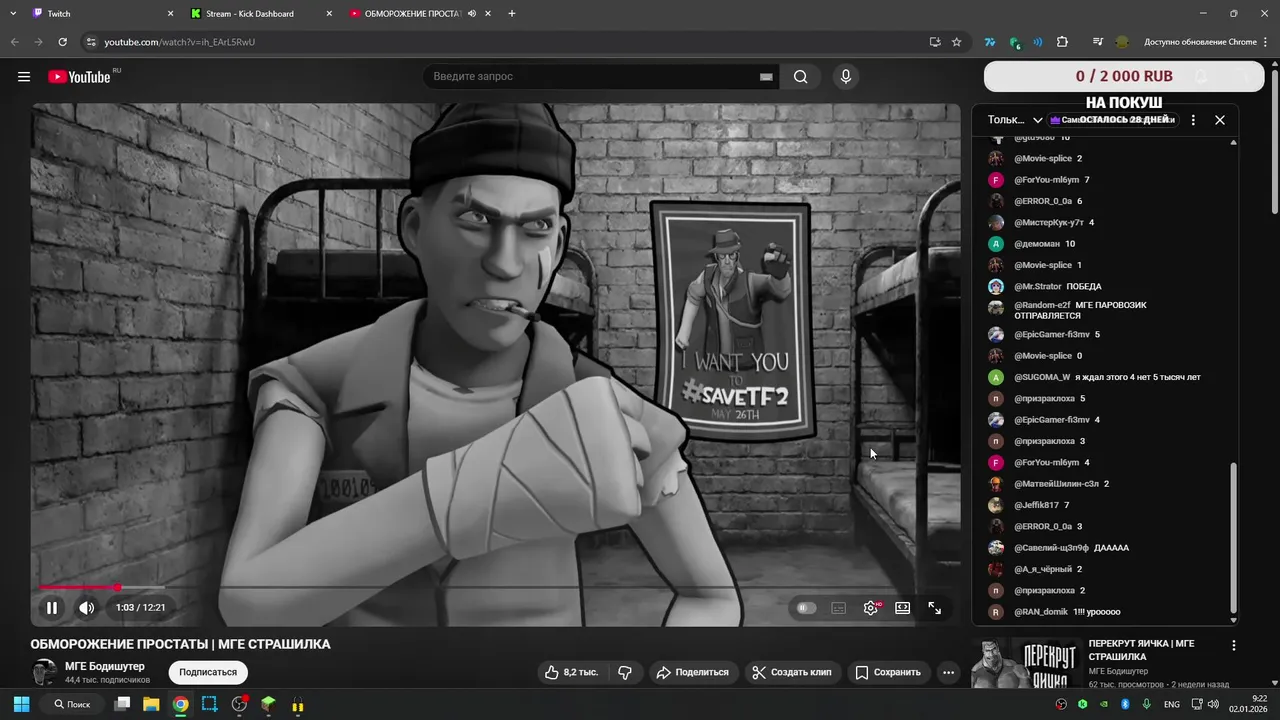Screen dimensions: 1280x720
Task: Click the Доступно обновление Chrome button
Action: point(1200,42)
